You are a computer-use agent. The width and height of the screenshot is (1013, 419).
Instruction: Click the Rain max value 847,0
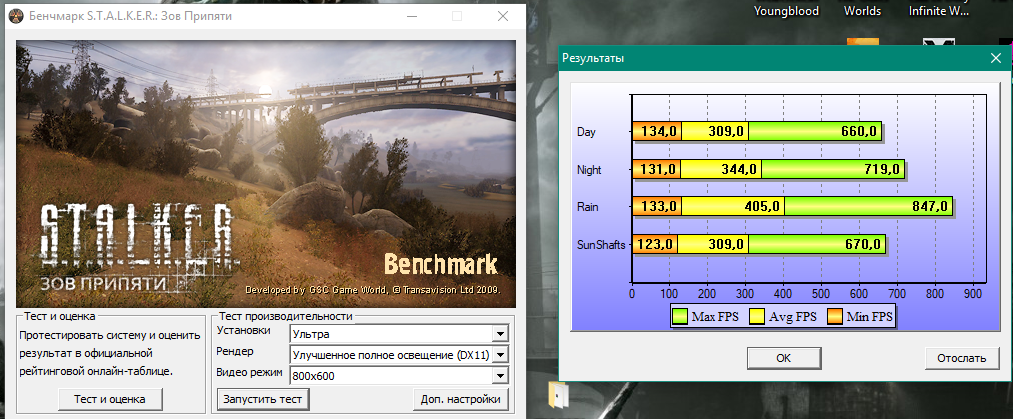pyautogui.click(x=929, y=207)
